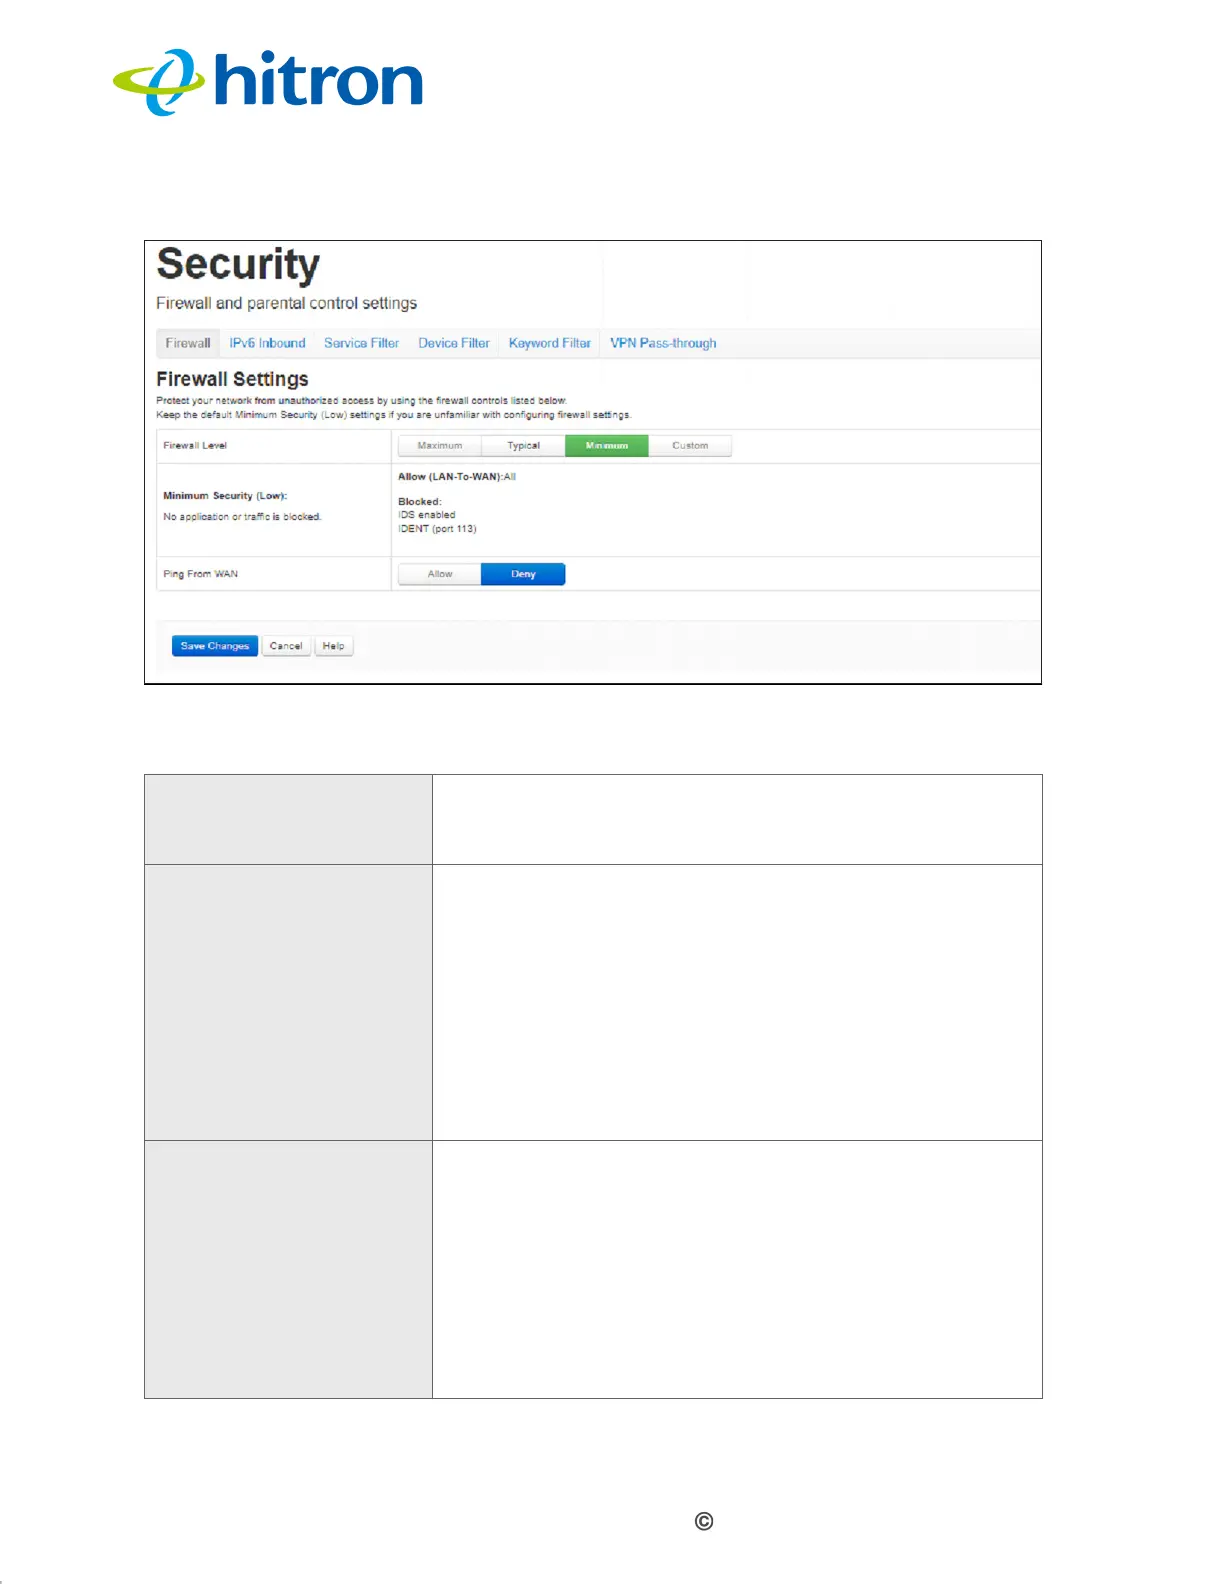The image size is (1224, 1584).
Task: Open the IPv6 Inbound tab
Action: (267, 343)
